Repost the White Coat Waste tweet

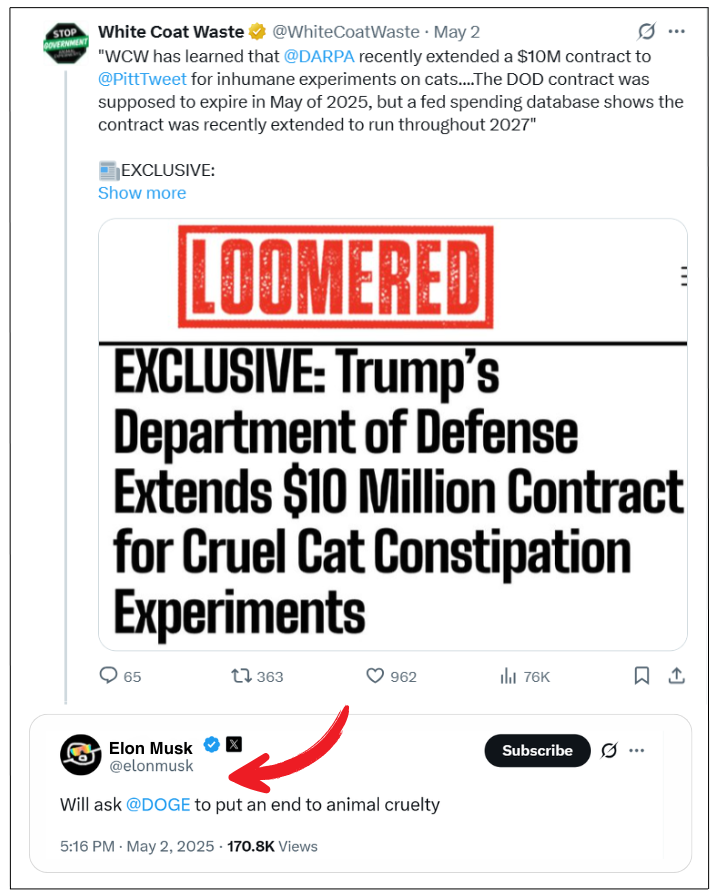242,676
